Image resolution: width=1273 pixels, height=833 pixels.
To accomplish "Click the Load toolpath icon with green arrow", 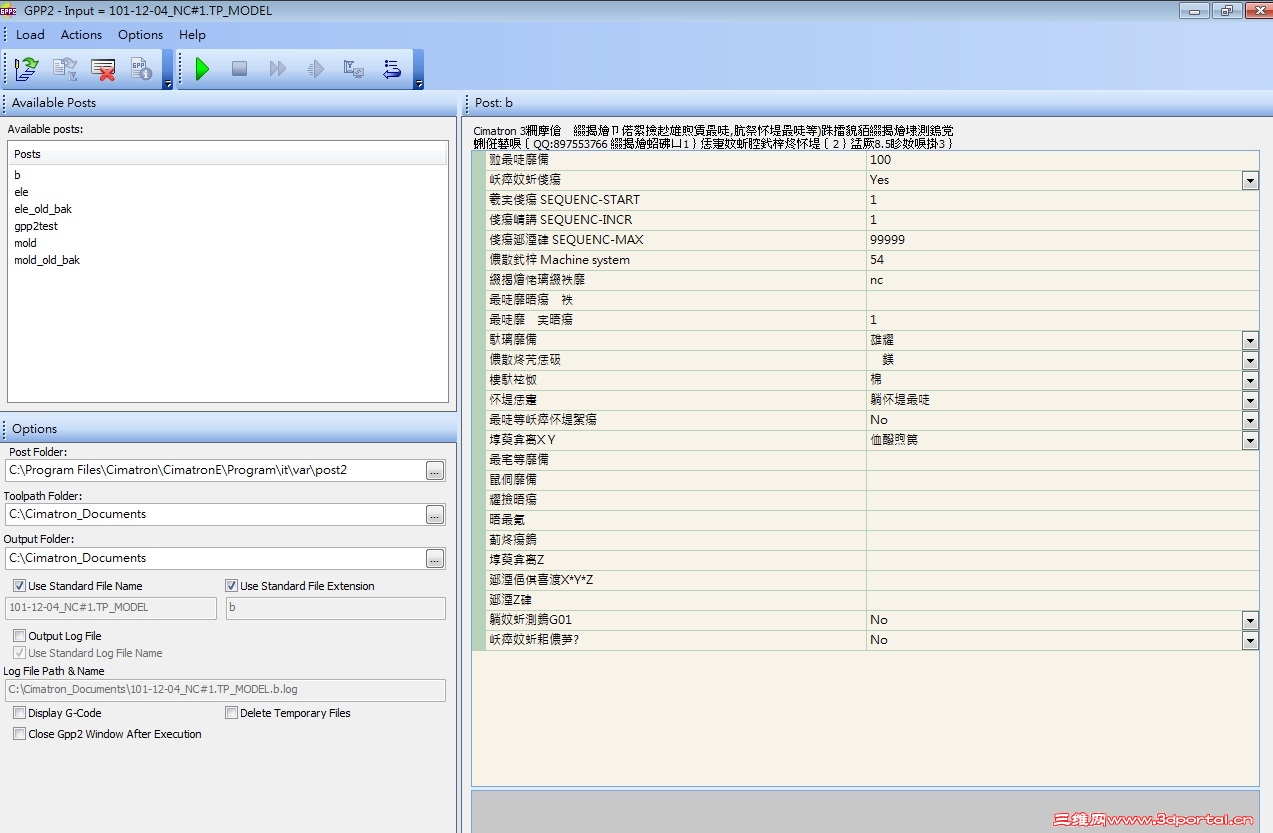I will [26, 69].
